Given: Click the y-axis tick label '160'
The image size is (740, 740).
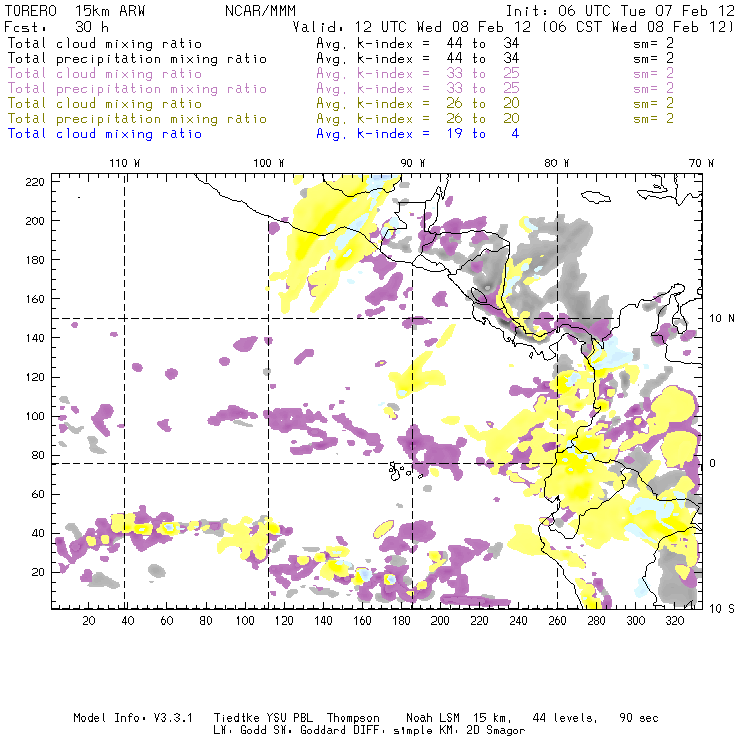Looking at the screenshot, I should 35,299.
